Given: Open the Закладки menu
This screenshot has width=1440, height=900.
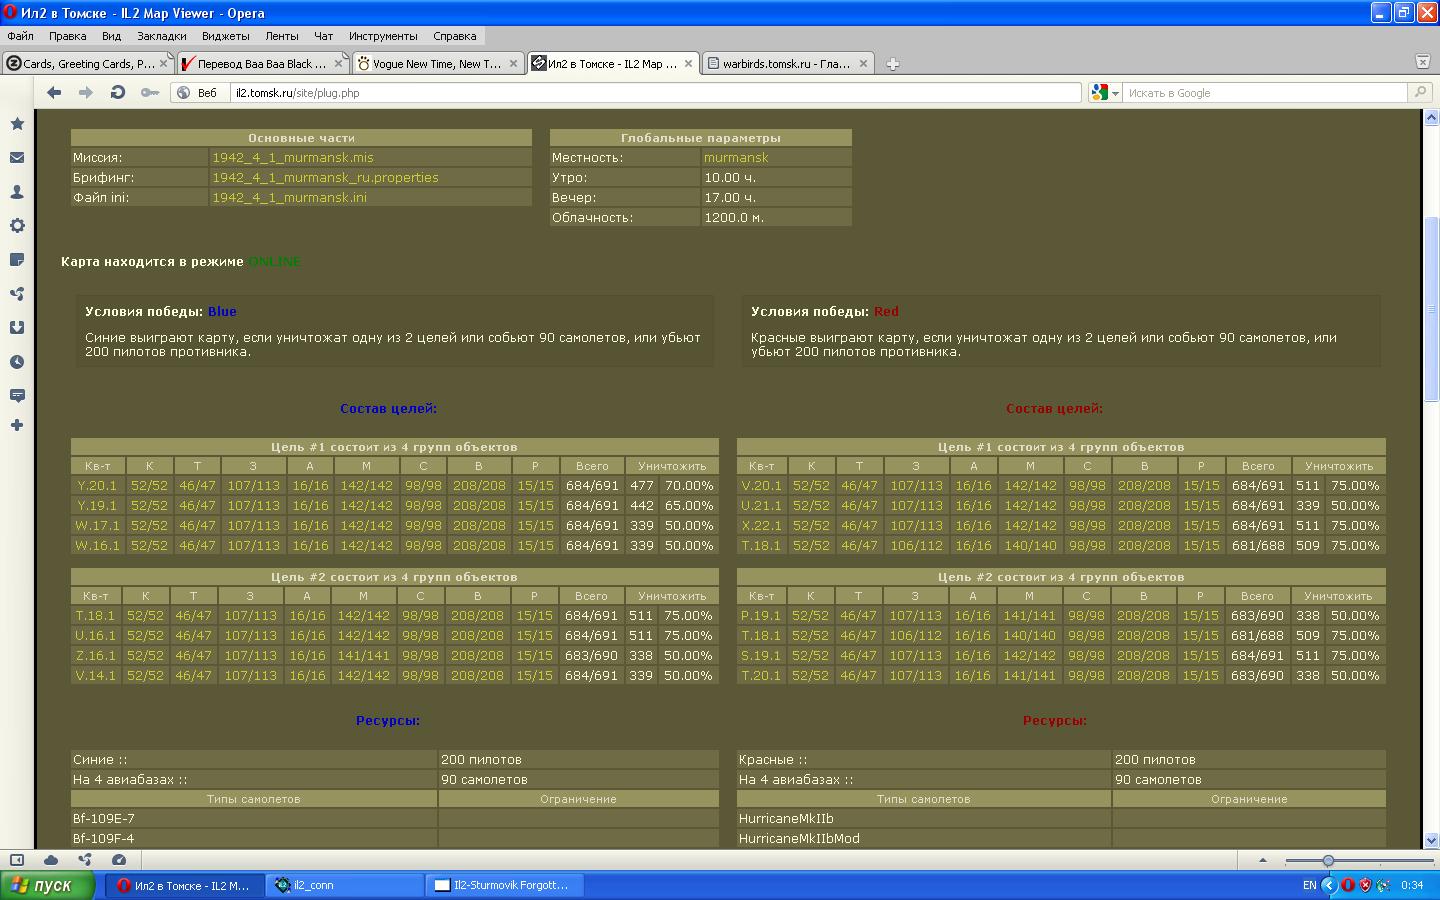Looking at the screenshot, I should (x=161, y=36).
